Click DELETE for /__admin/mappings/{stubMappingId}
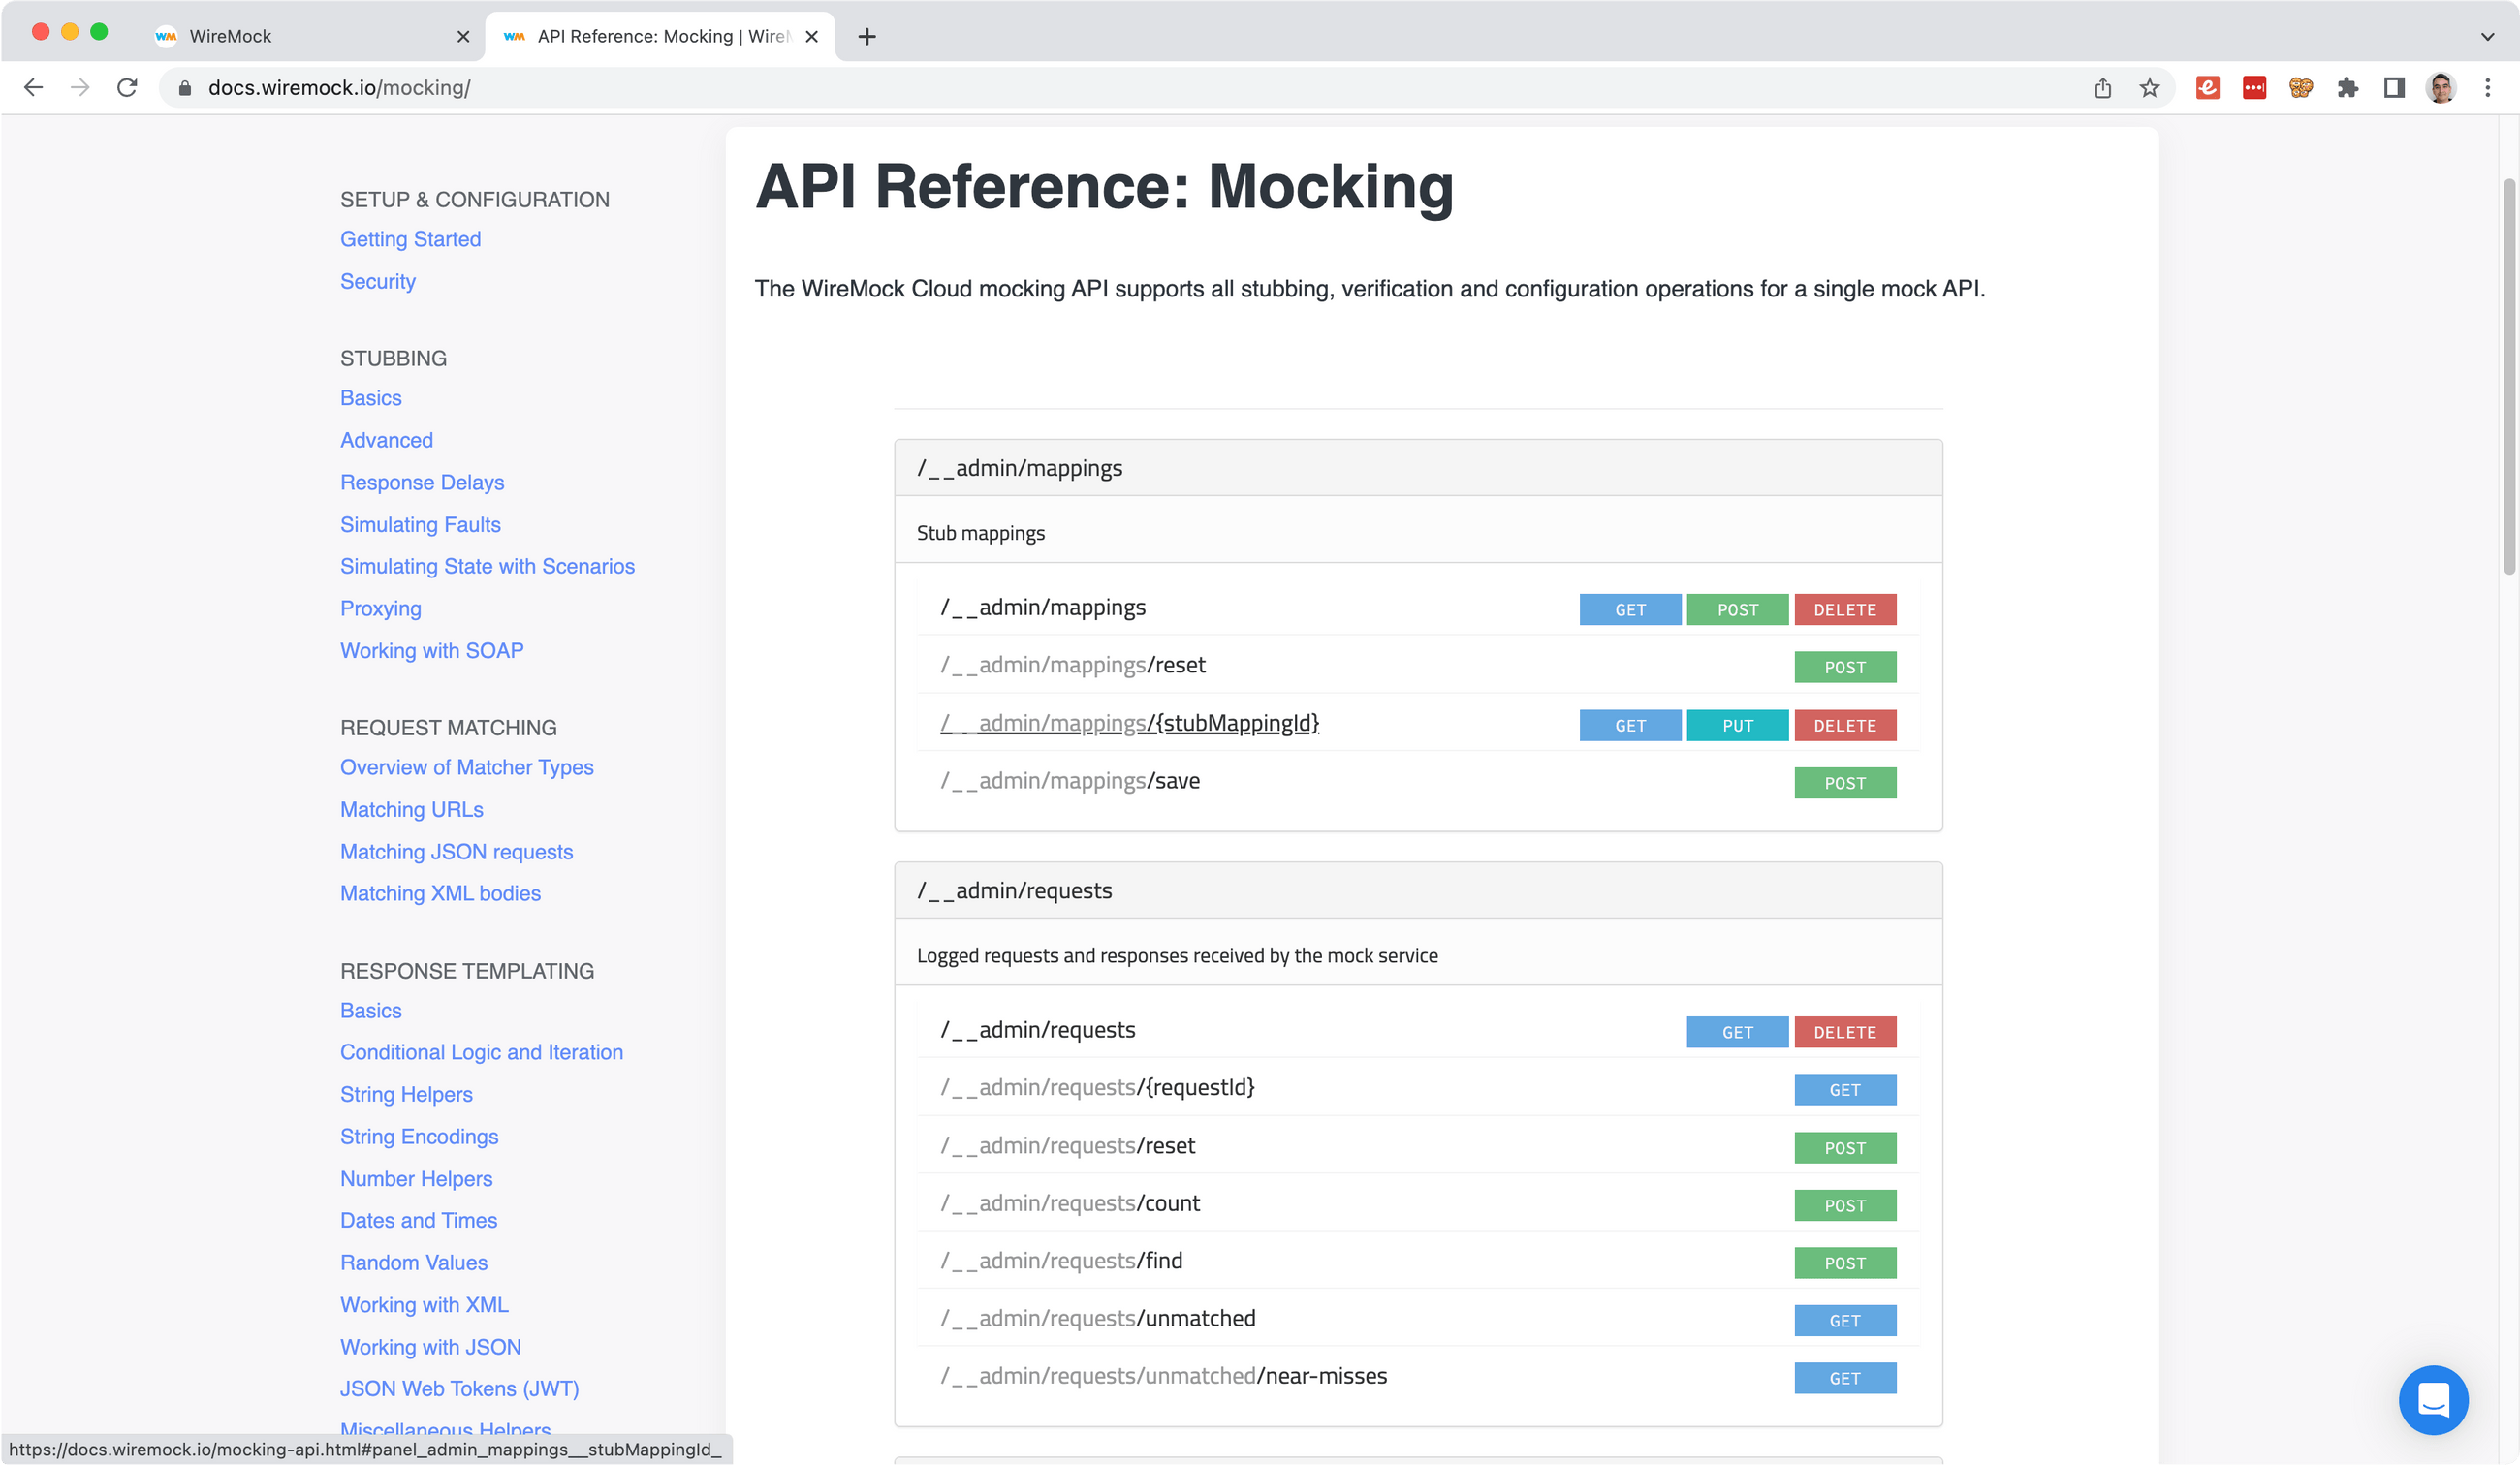Viewport: 2520px width, 1466px height. coord(1844,725)
